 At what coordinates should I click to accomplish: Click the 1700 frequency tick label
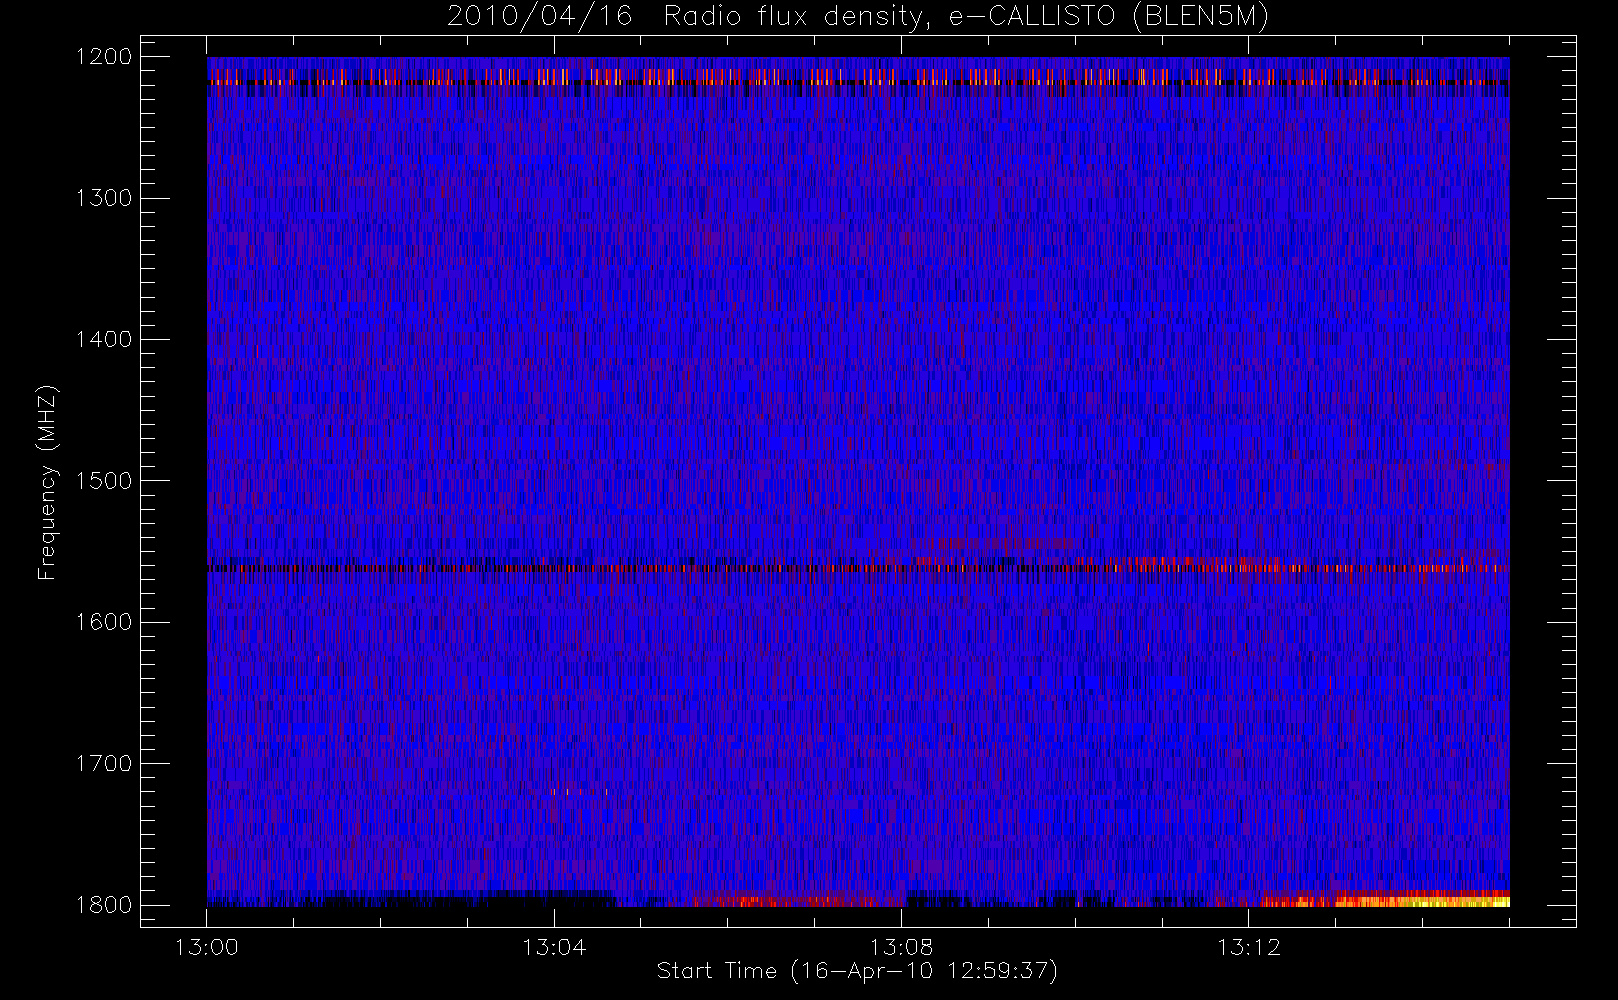tap(104, 764)
